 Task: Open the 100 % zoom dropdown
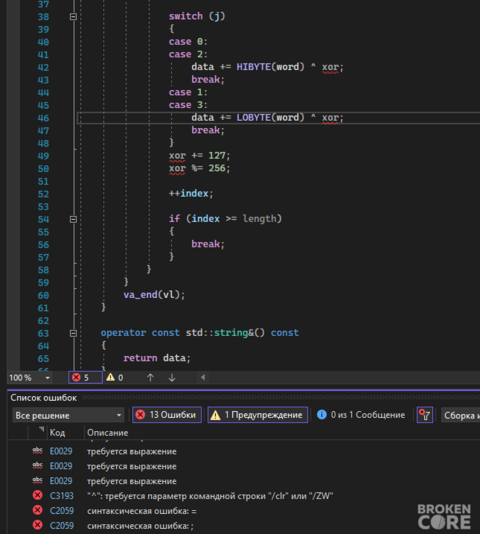(48, 378)
